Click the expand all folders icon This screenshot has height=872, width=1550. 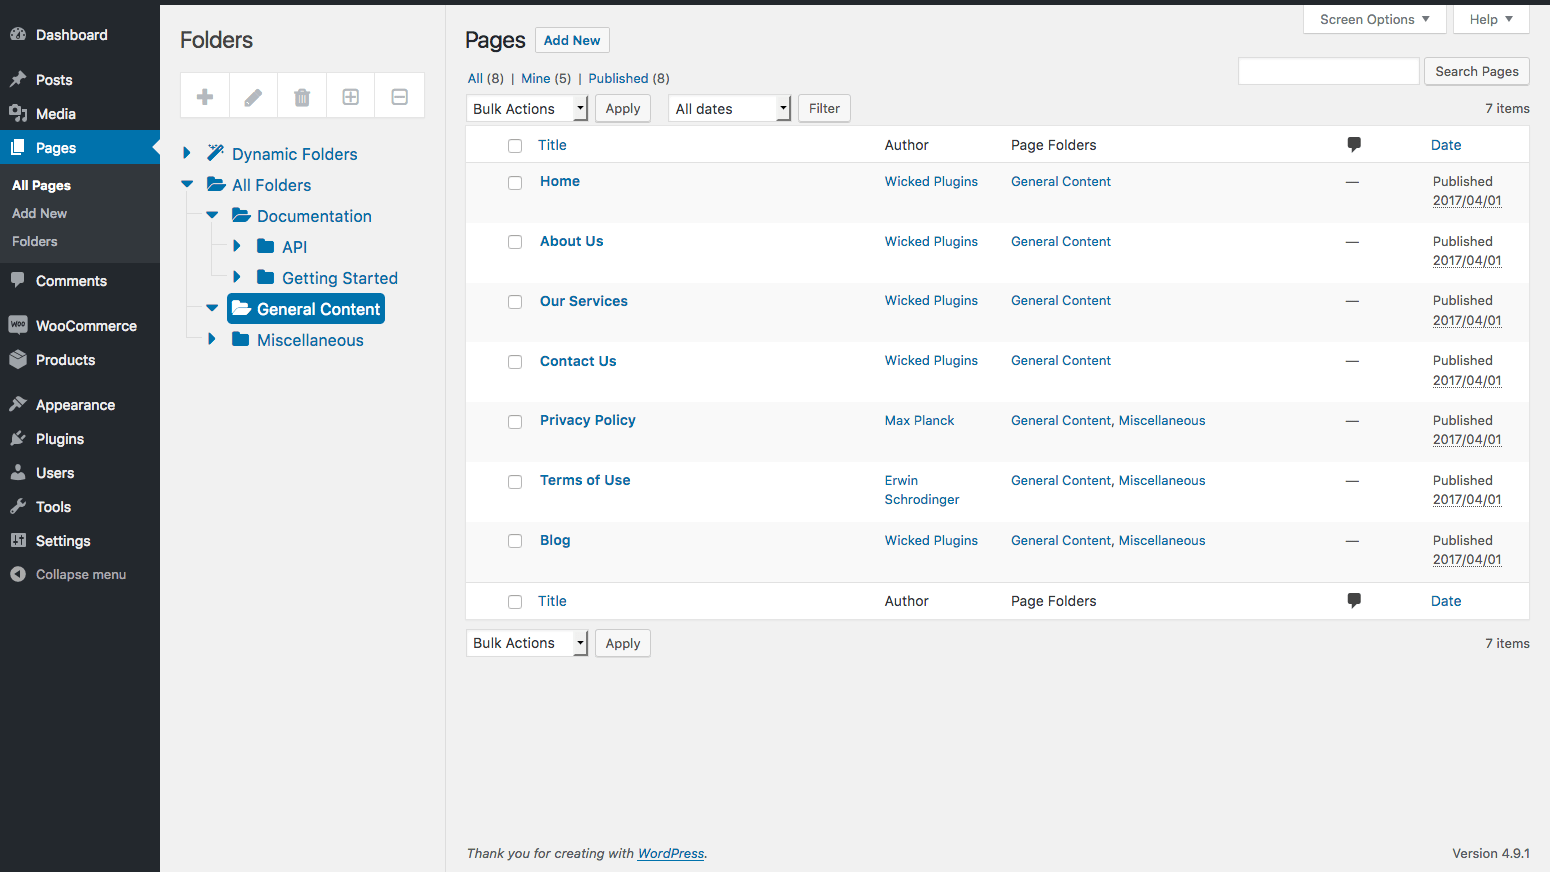(x=351, y=97)
